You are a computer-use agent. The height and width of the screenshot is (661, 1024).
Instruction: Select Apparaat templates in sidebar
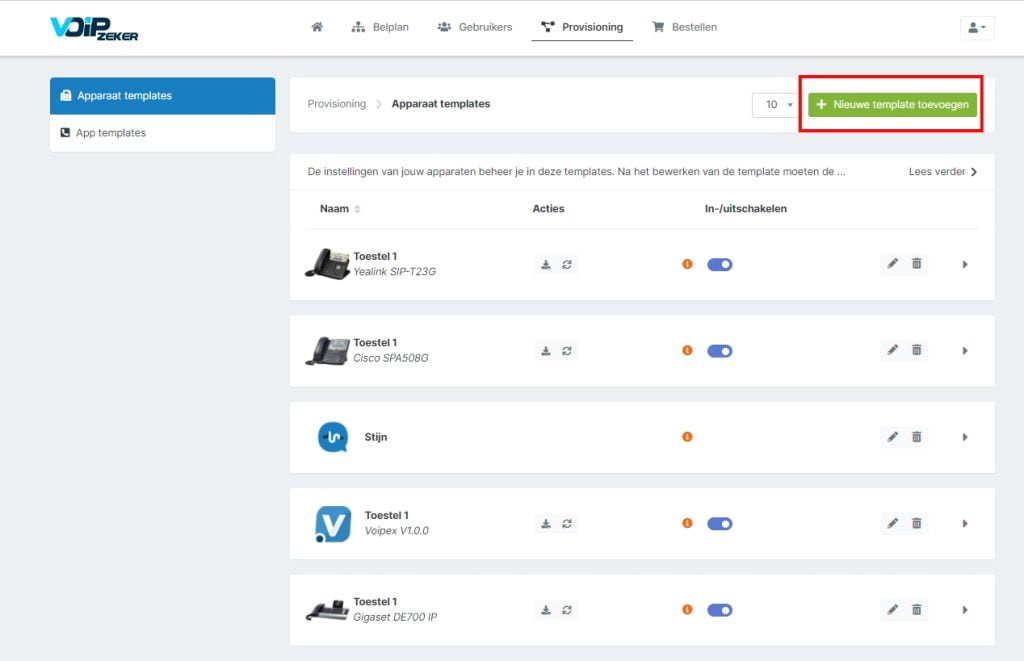point(163,96)
